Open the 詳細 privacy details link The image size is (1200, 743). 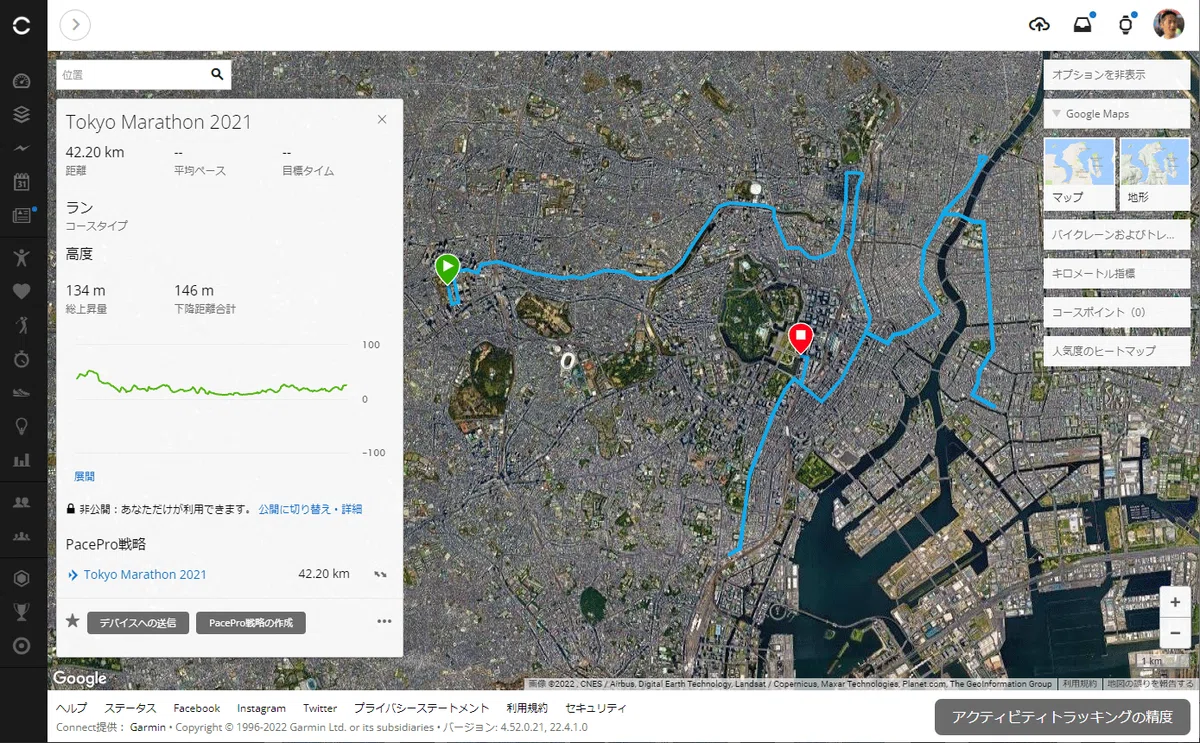click(352, 509)
